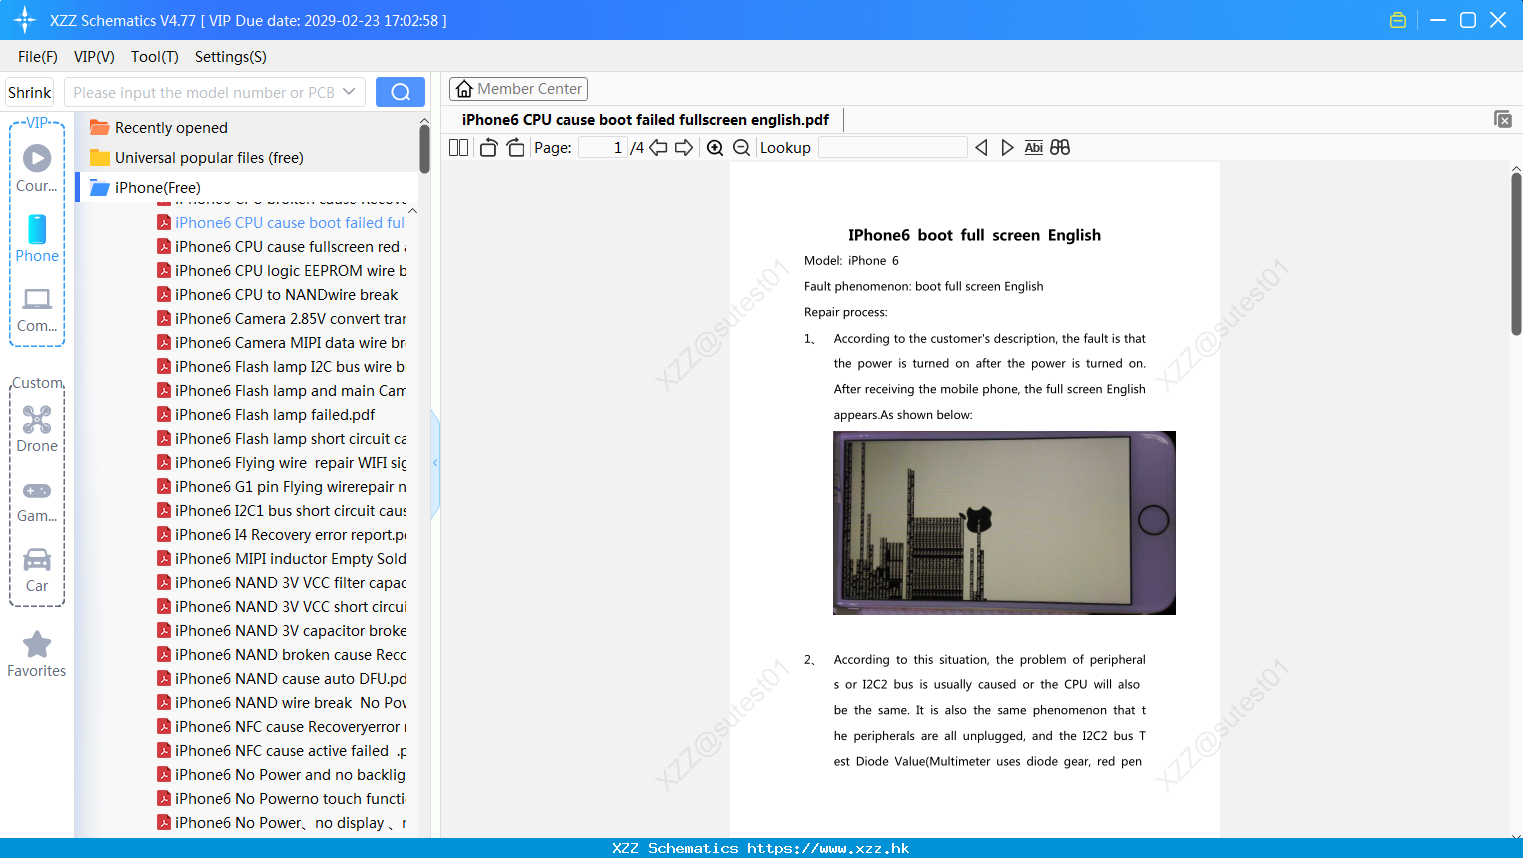Image resolution: width=1523 pixels, height=858 pixels.
Task: Click the model number or PCB input field
Action: tap(204, 92)
